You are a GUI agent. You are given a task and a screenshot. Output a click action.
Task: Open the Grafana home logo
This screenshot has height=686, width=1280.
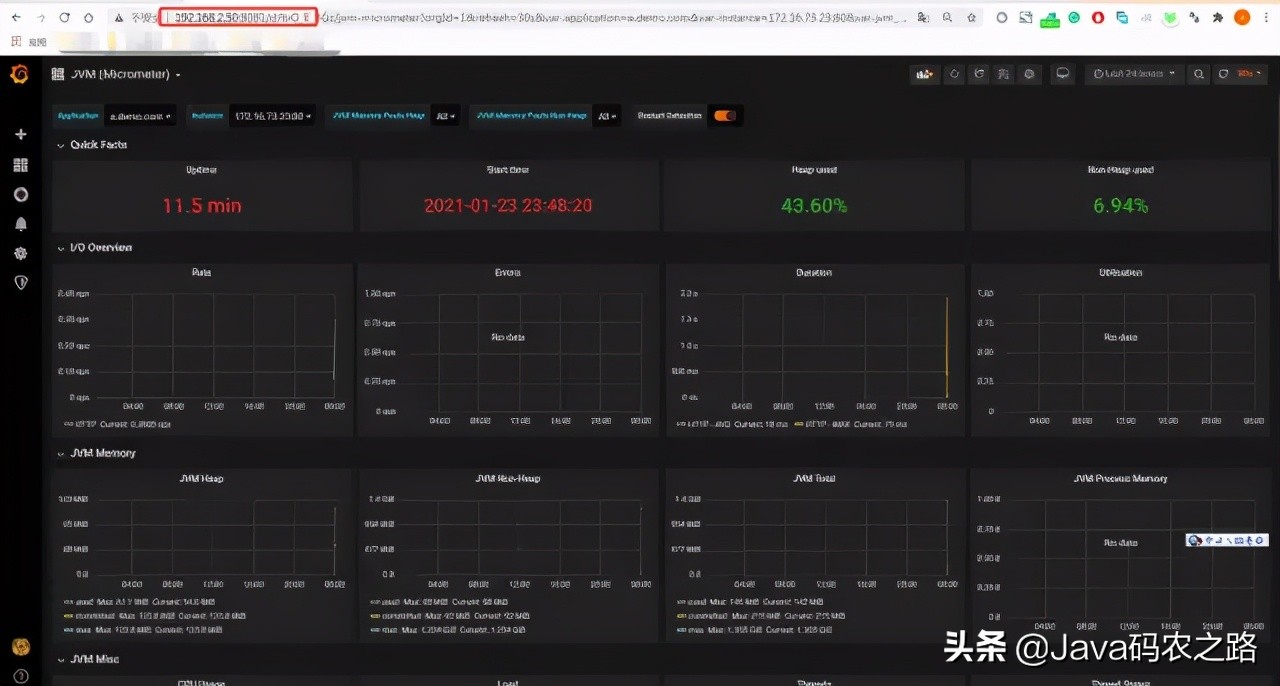[x=19, y=75]
